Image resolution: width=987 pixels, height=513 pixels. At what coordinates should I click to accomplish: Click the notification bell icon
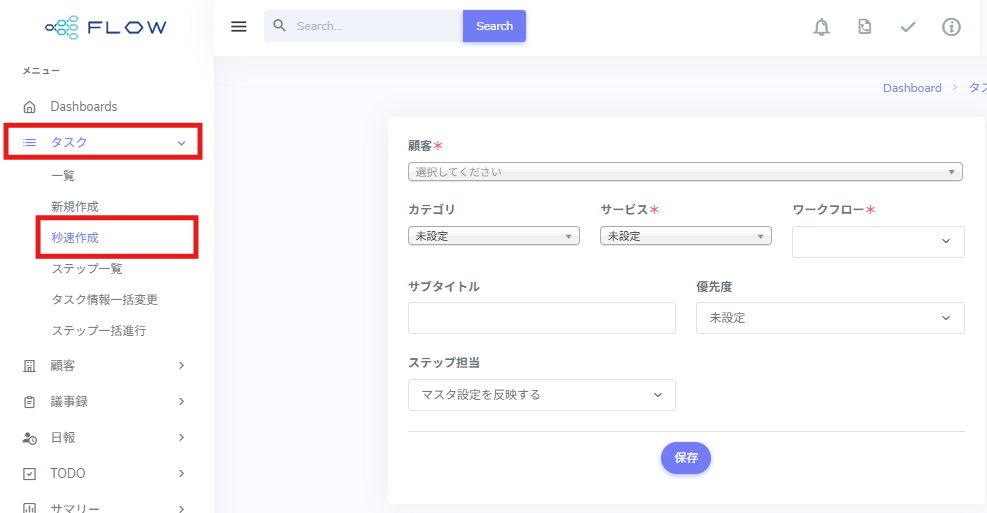[x=821, y=27]
